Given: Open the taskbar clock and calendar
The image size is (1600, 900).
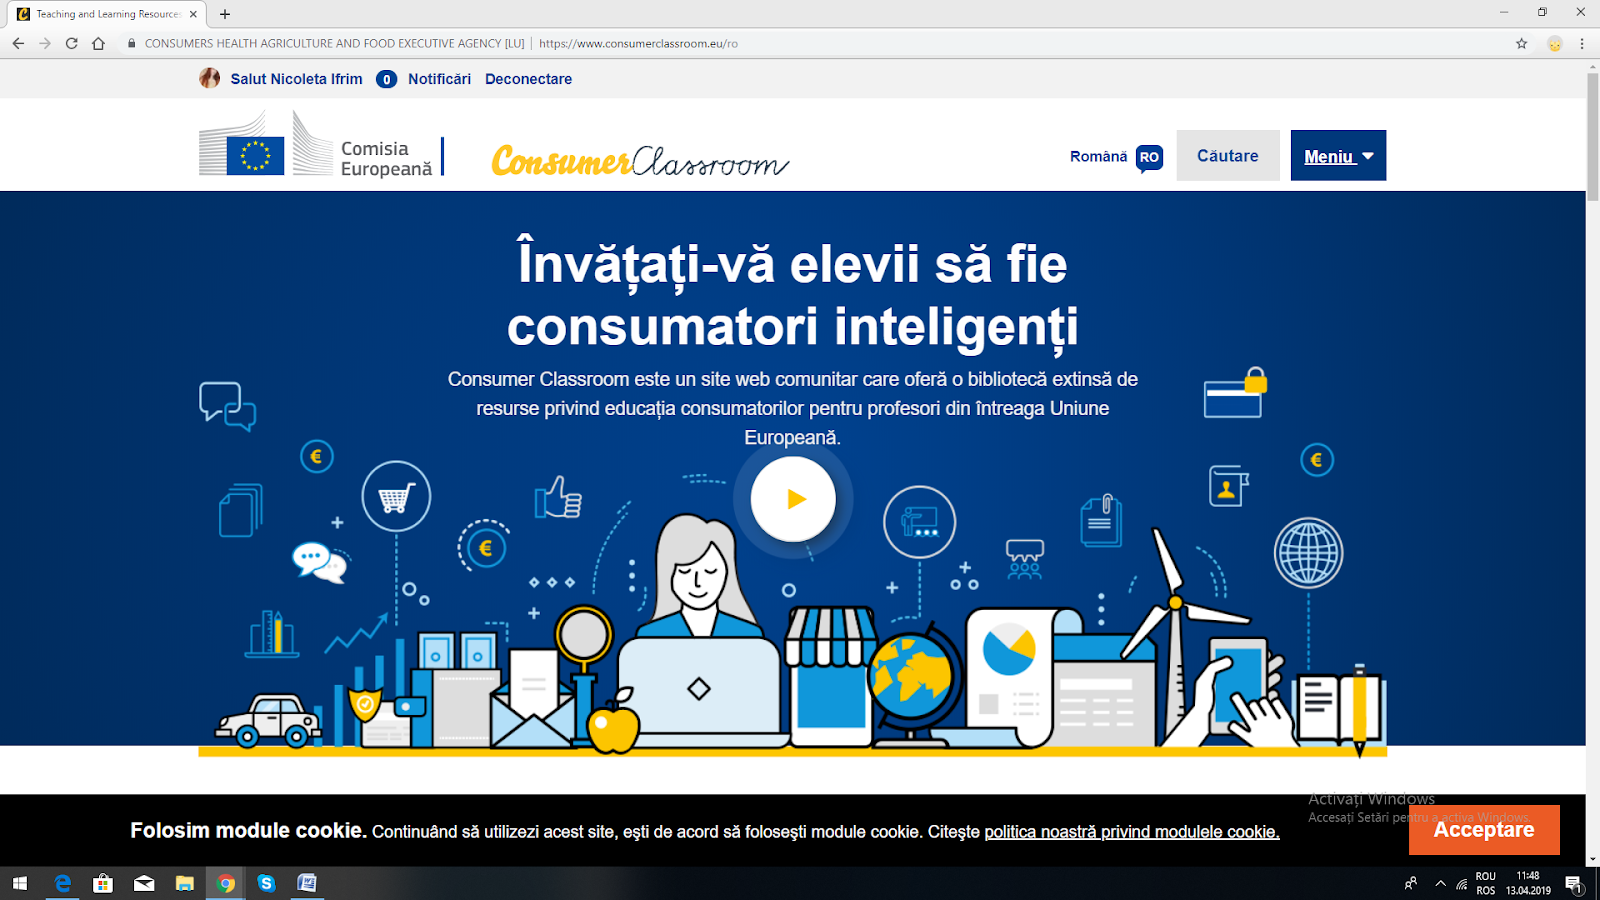Looking at the screenshot, I should point(1528,883).
